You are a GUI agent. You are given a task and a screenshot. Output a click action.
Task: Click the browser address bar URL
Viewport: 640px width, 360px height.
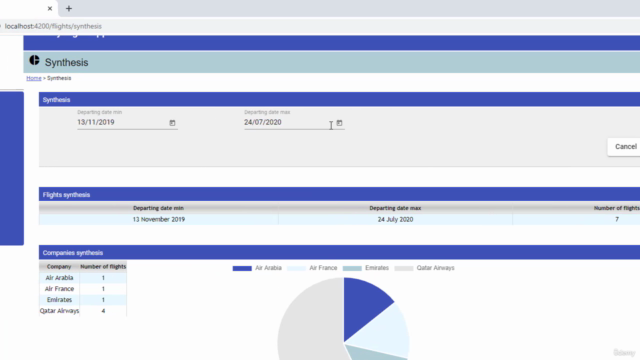[53, 26]
